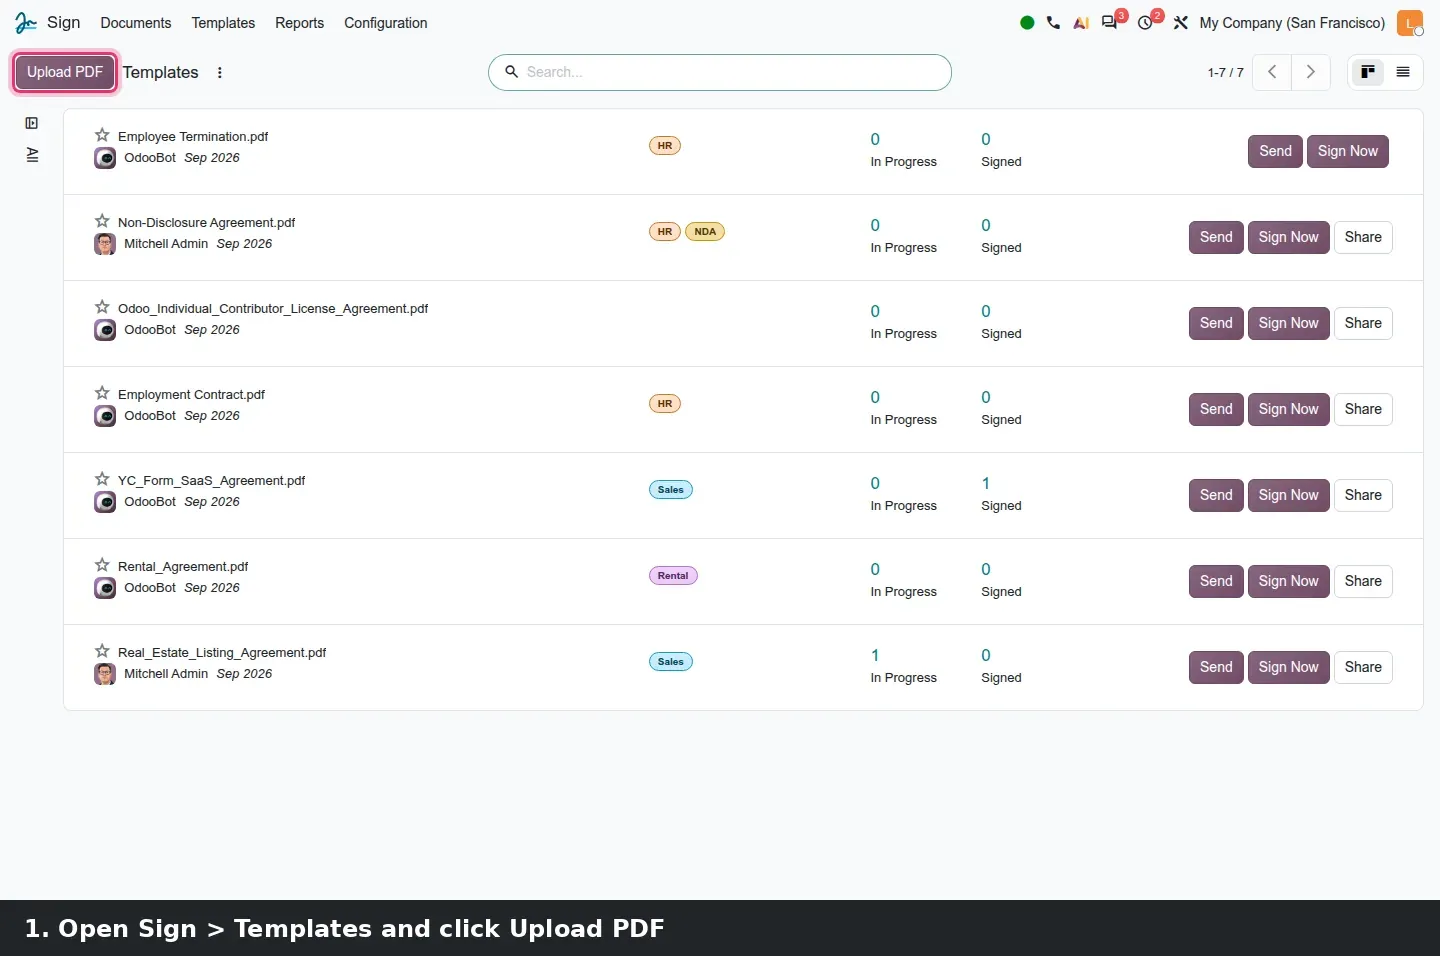Open the AI assistant icon in navbar
This screenshot has height=956, width=1440.
(1081, 23)
